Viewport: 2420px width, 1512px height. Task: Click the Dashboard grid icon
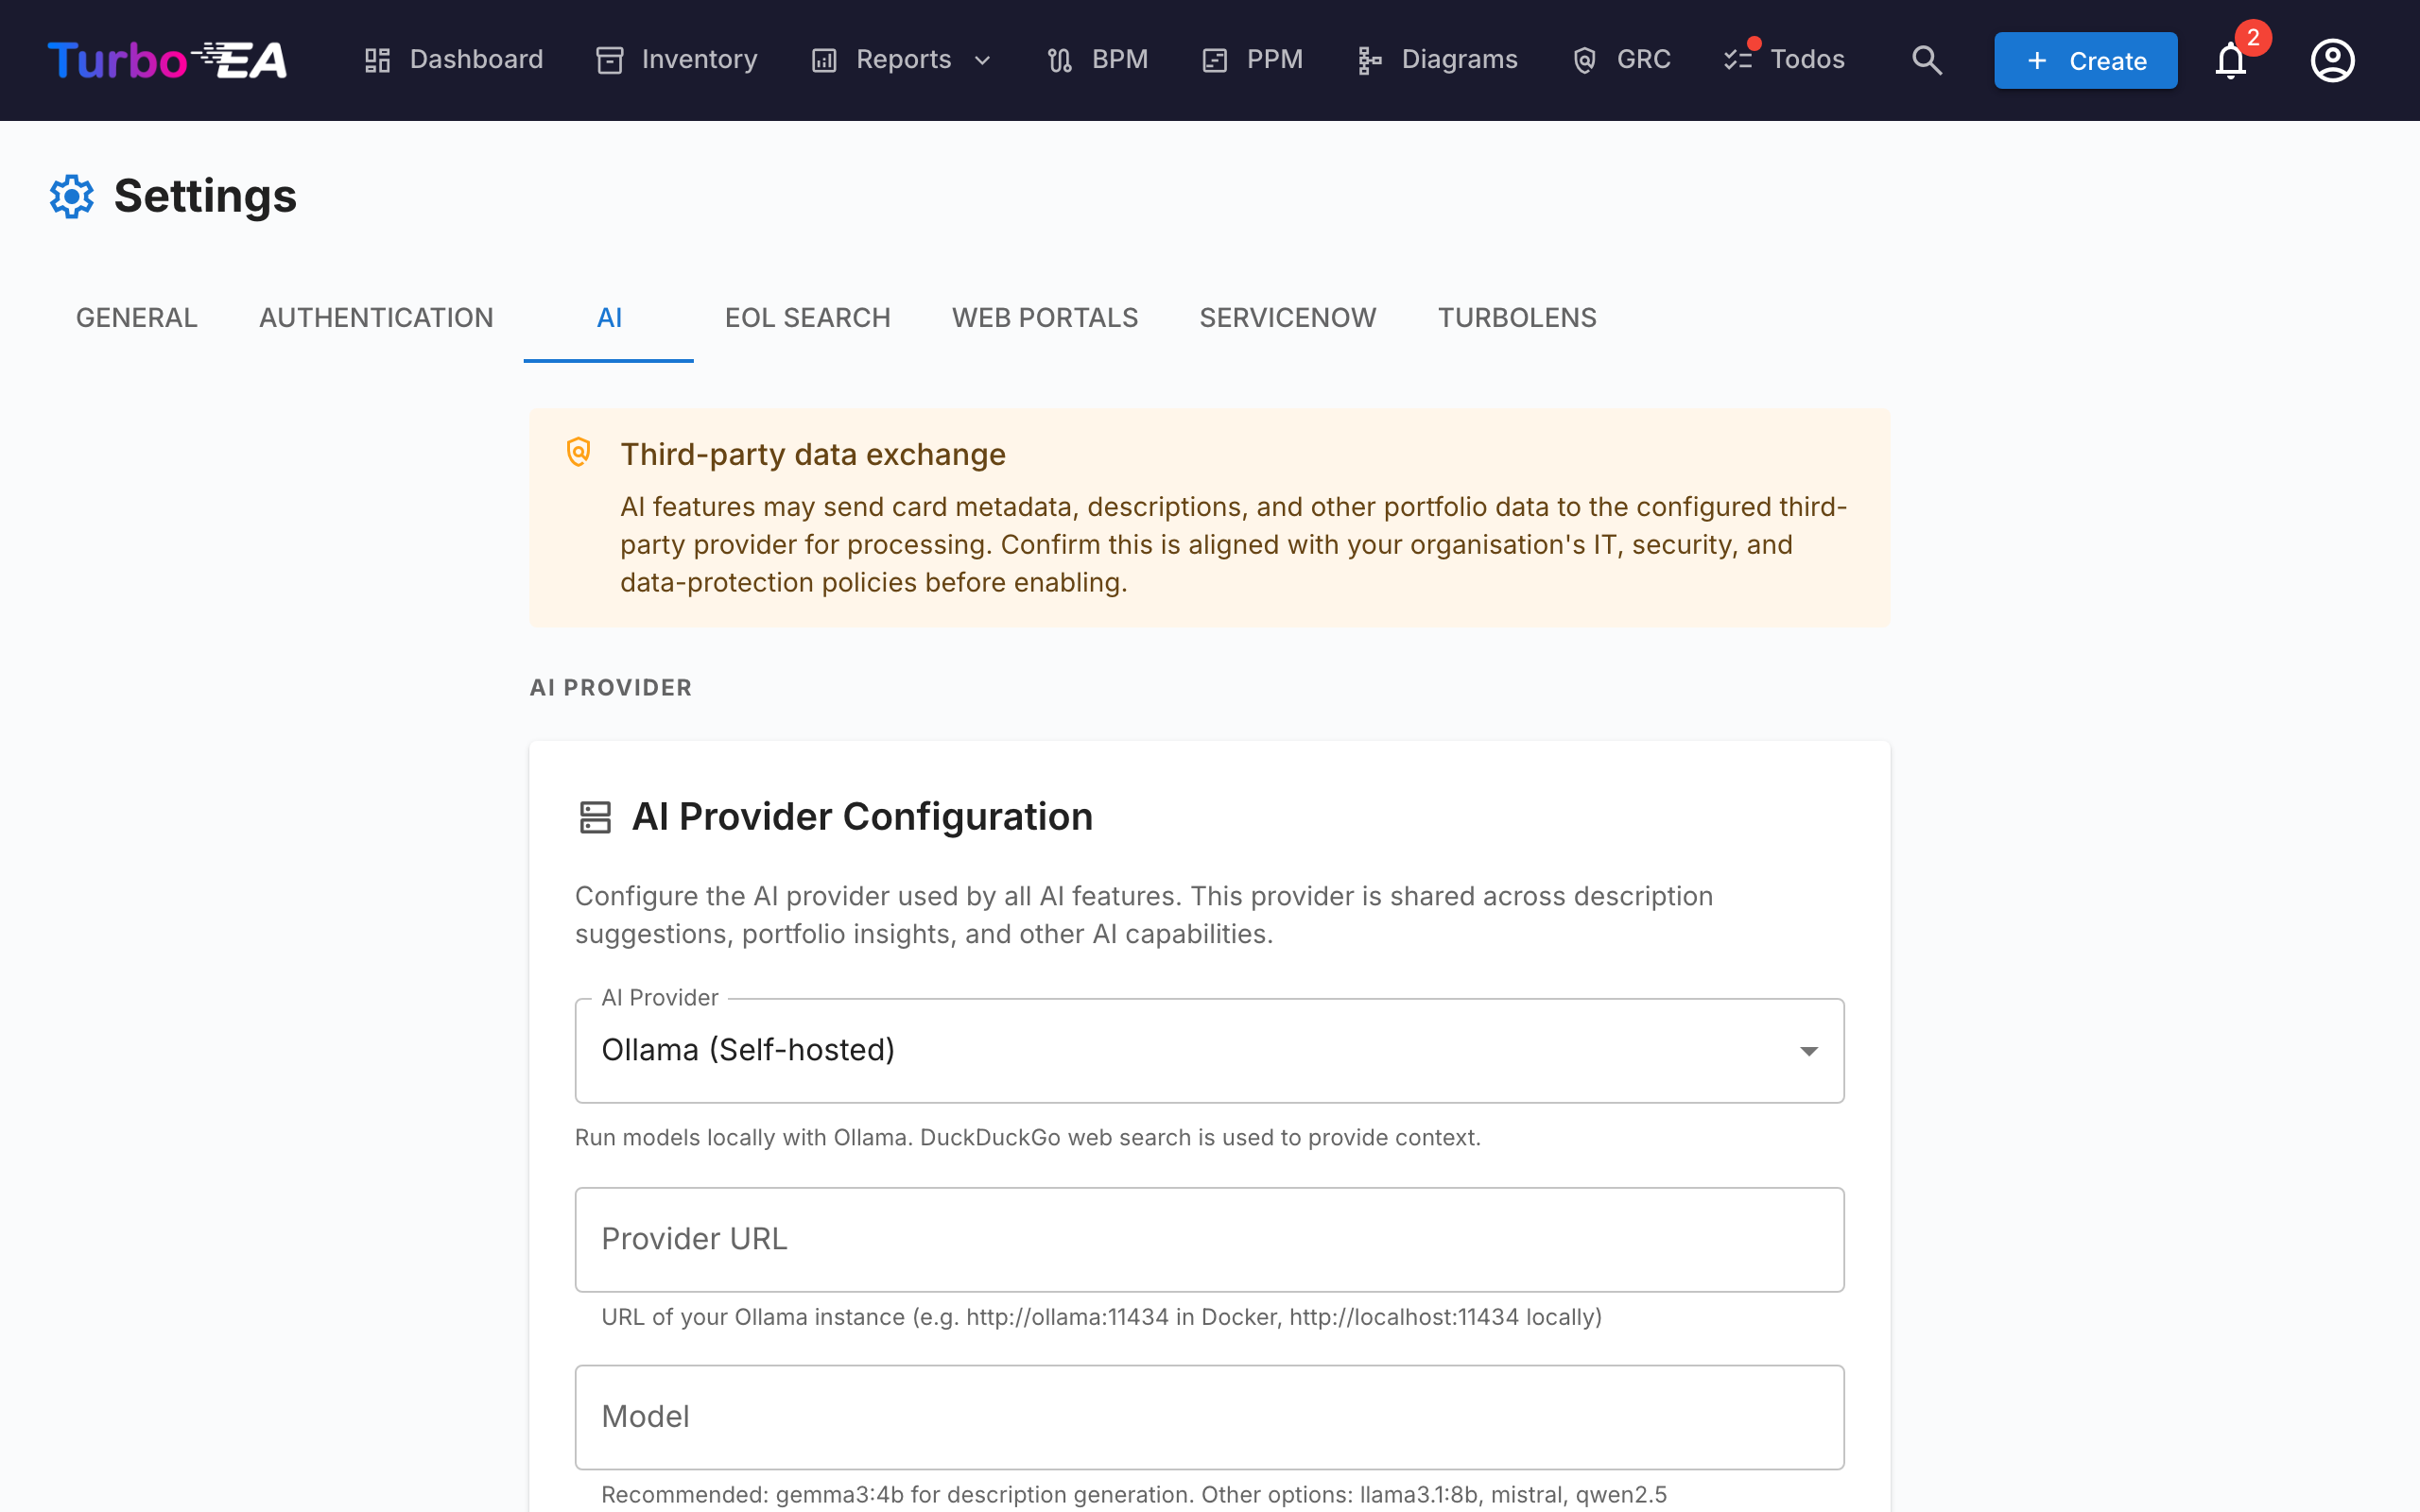(x=377, y=60)
